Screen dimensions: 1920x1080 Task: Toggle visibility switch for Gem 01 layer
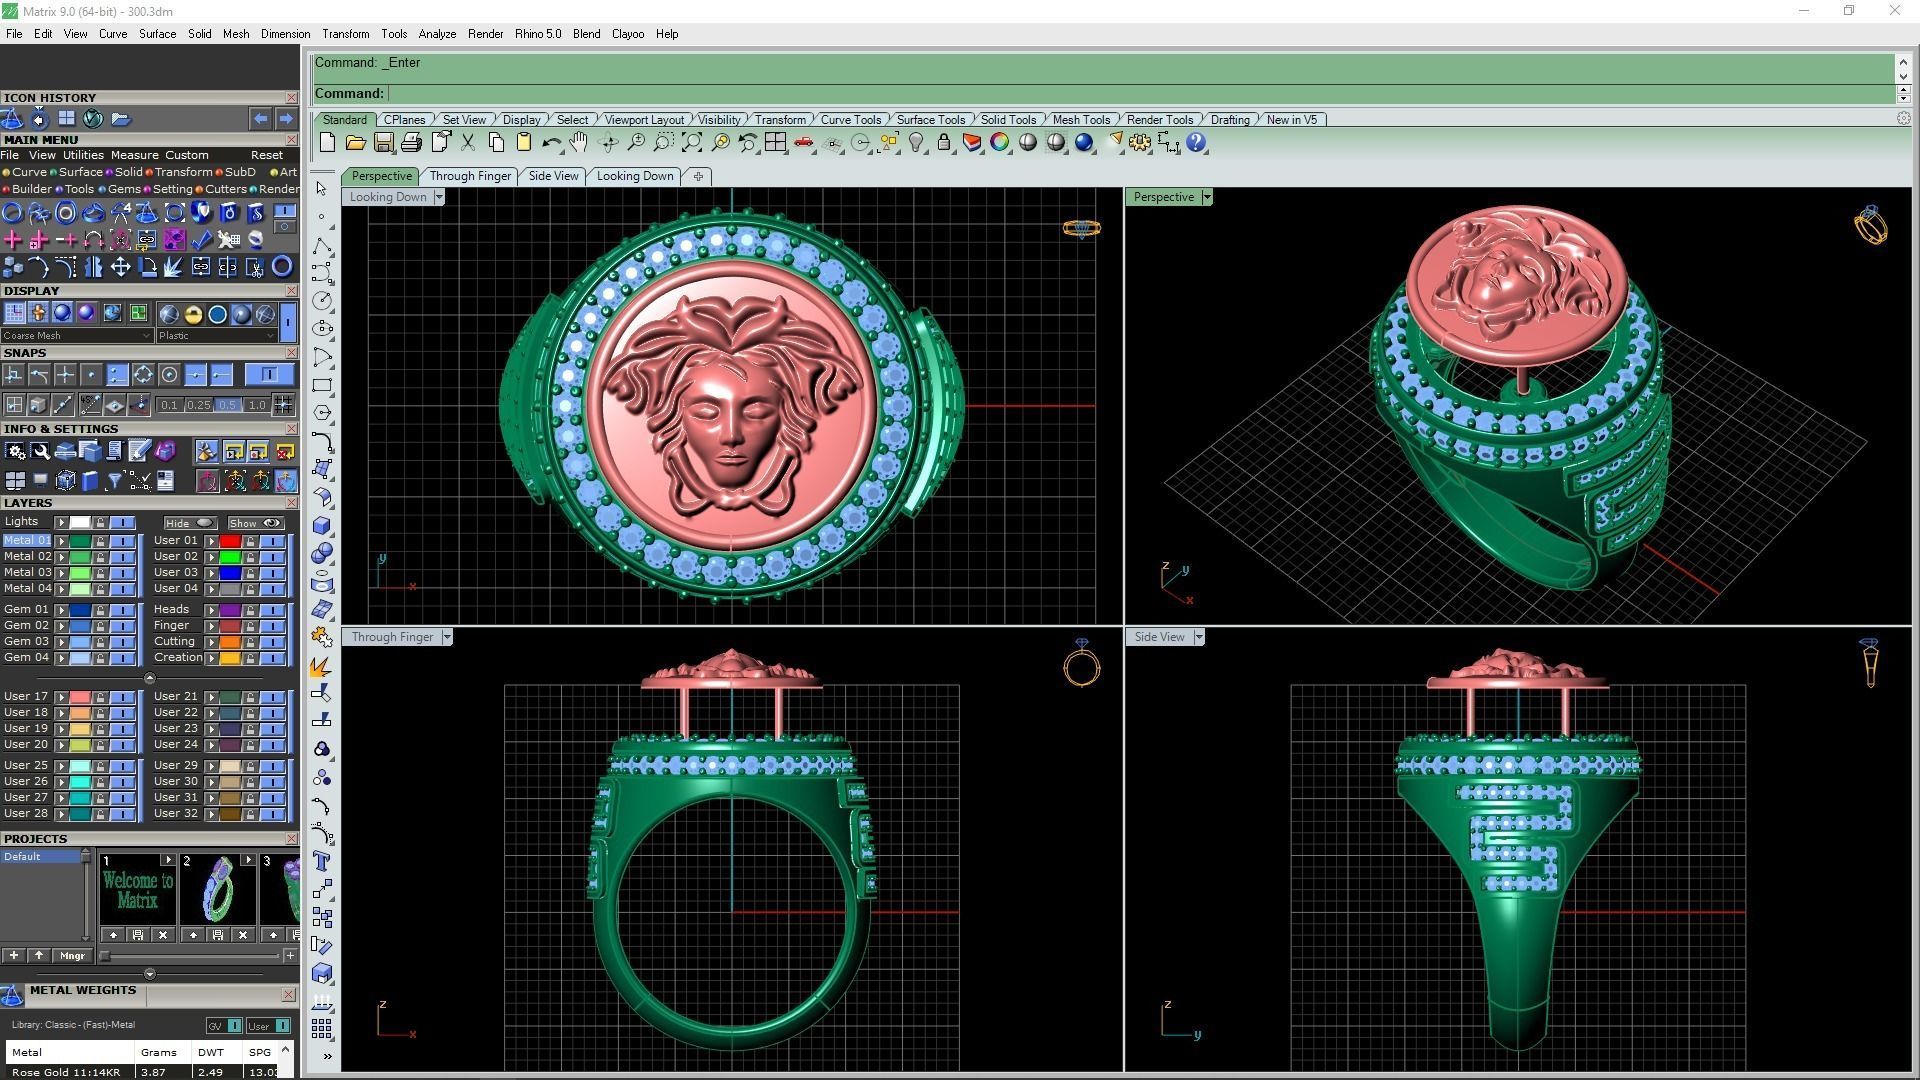[x=122, y=610]
